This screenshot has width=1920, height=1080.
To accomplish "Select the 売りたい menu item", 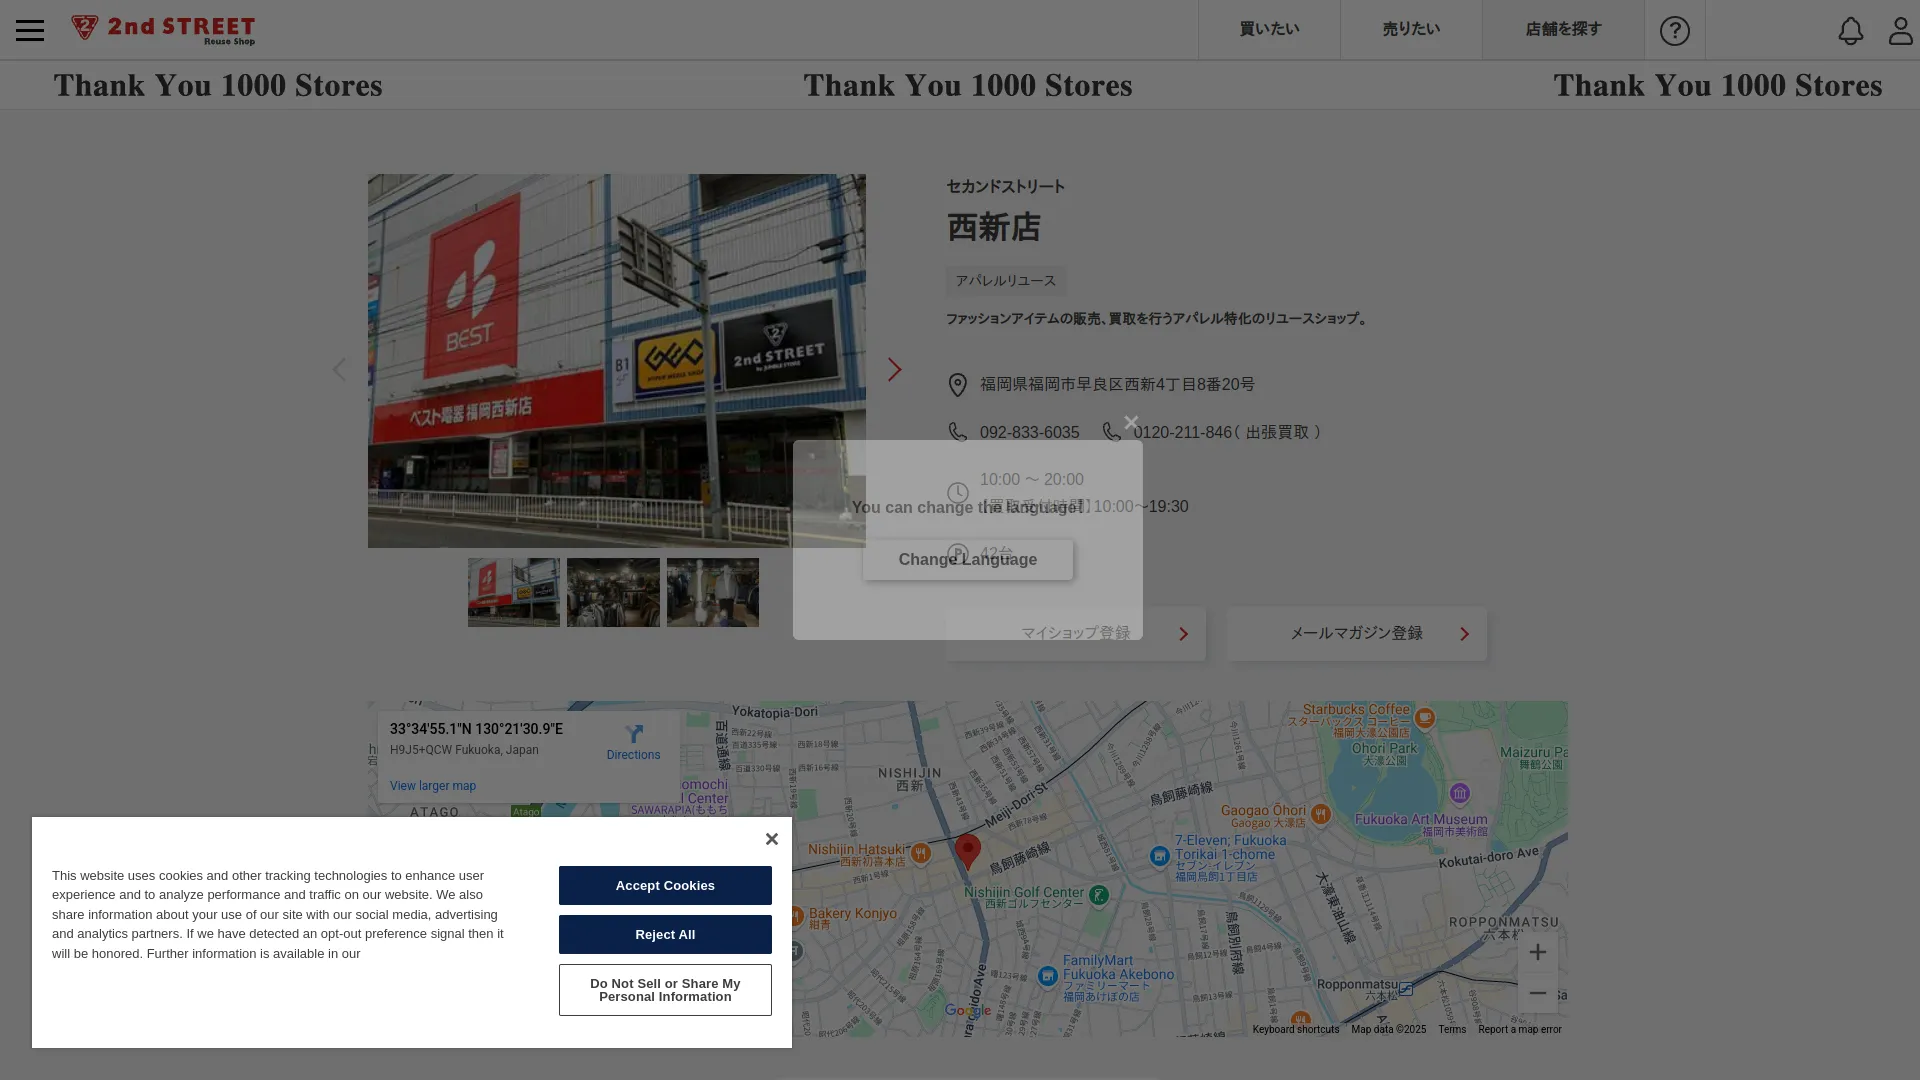I will (1411, 29).
